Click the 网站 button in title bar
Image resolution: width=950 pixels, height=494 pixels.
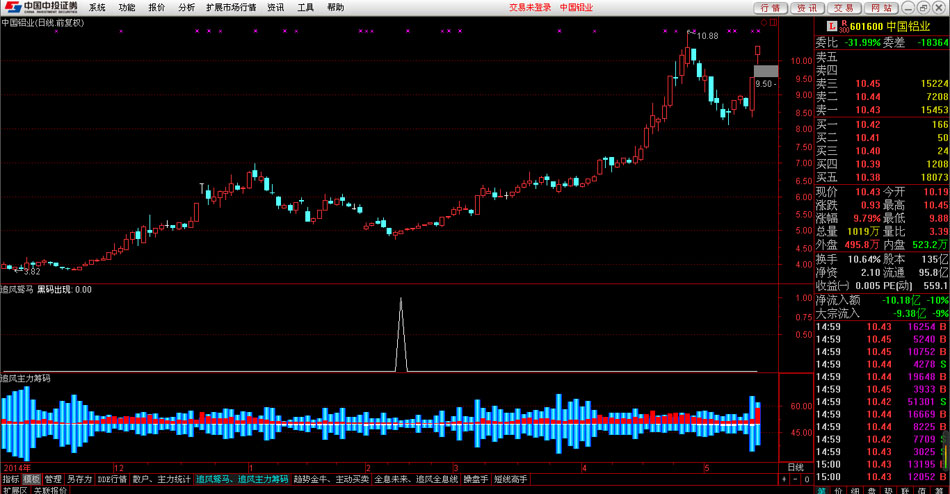[x=881, y=8]
